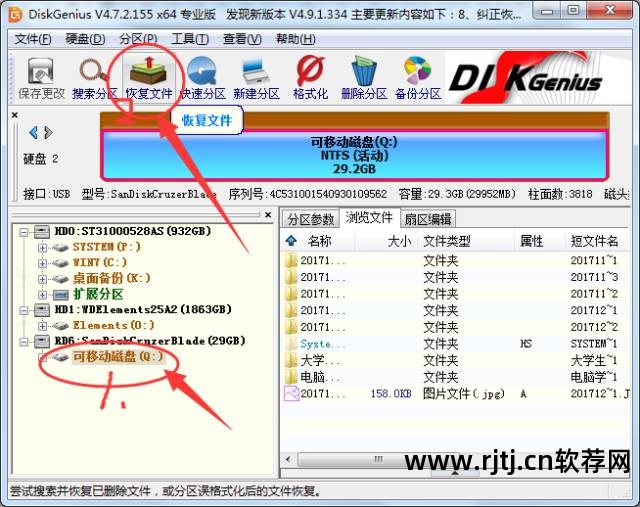Click the drive-free folder short name 201712~1
Screen dimensions: 640x507
[594, 310]
